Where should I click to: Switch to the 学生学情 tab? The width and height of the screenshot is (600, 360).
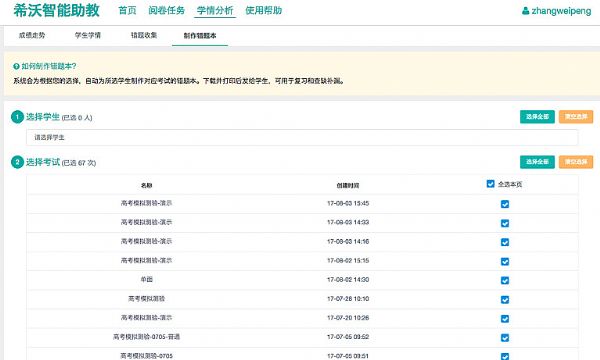click(88, 35)
